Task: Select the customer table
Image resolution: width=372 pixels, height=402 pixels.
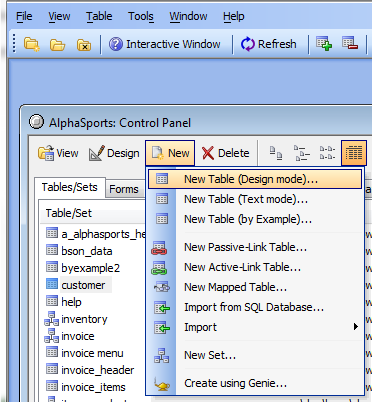Action: 83,285
